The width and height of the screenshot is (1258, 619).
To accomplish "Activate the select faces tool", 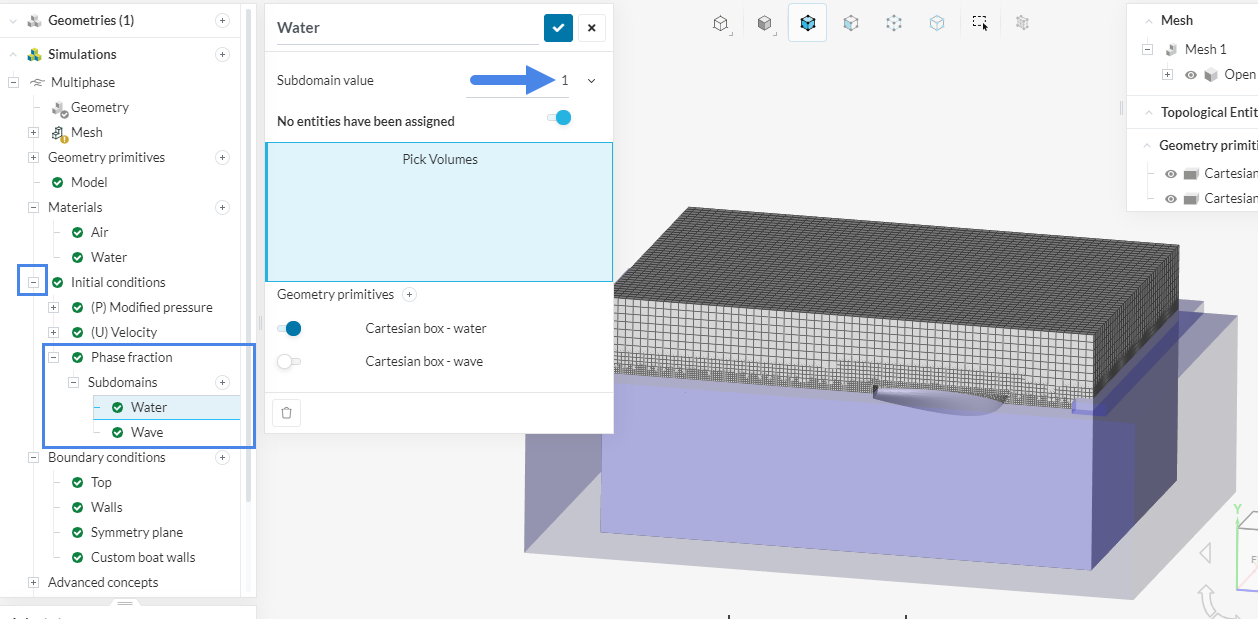I will tap(850, 23).
